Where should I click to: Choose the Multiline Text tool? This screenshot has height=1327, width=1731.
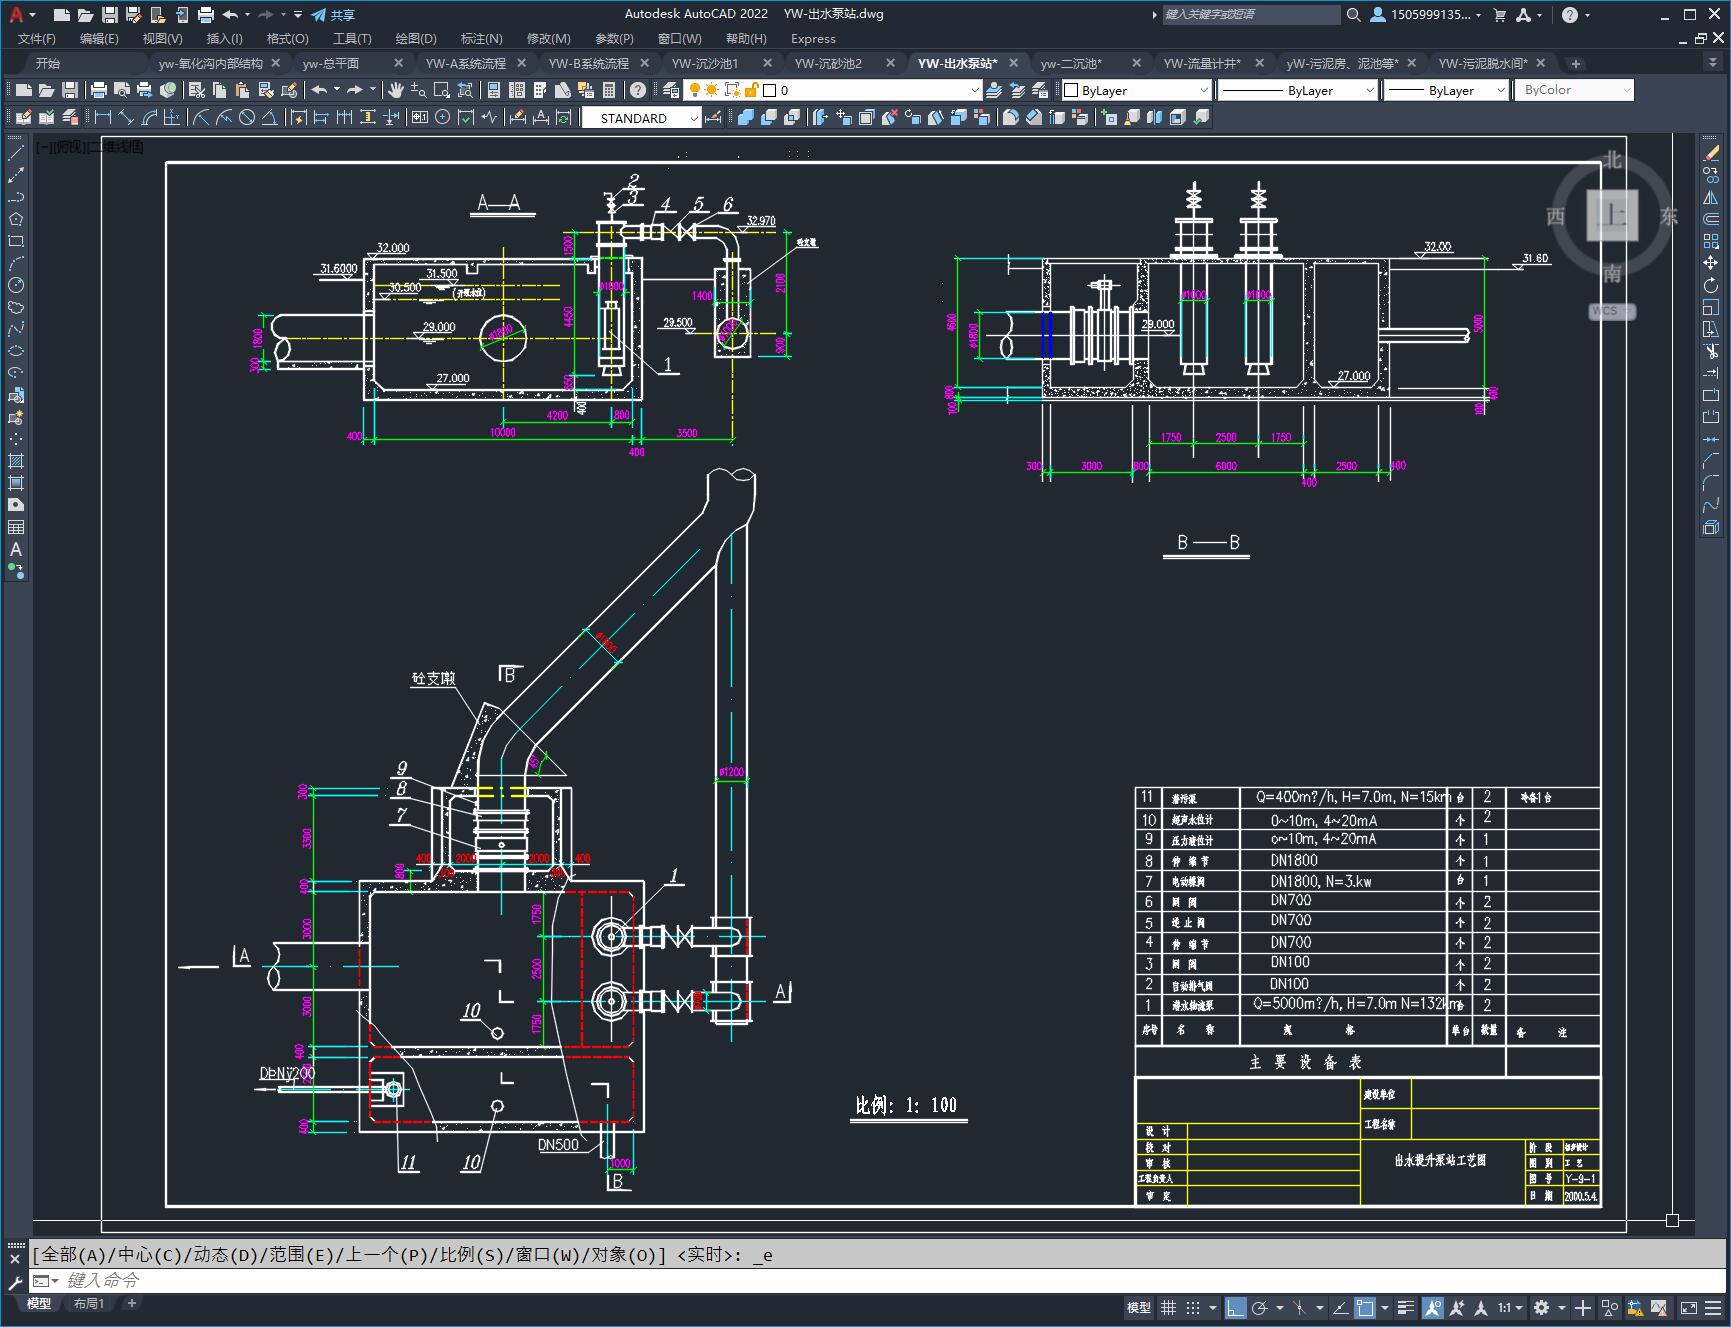point(16,549)
